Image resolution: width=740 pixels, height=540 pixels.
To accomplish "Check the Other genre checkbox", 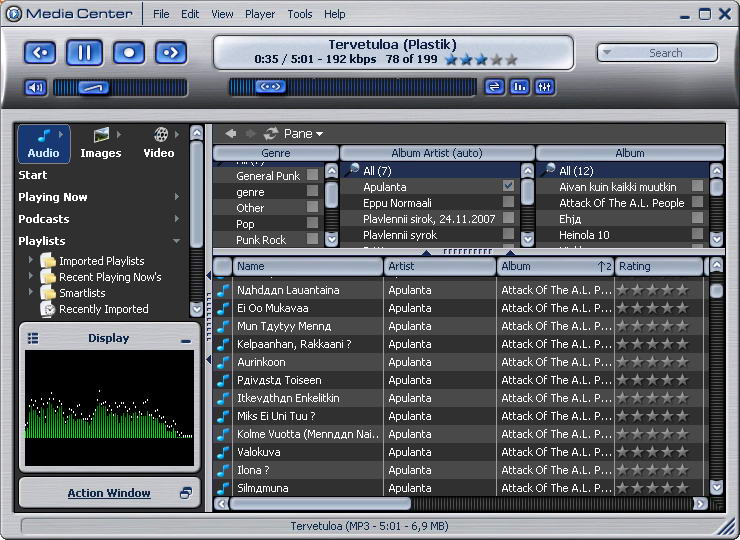I will 312,207.
